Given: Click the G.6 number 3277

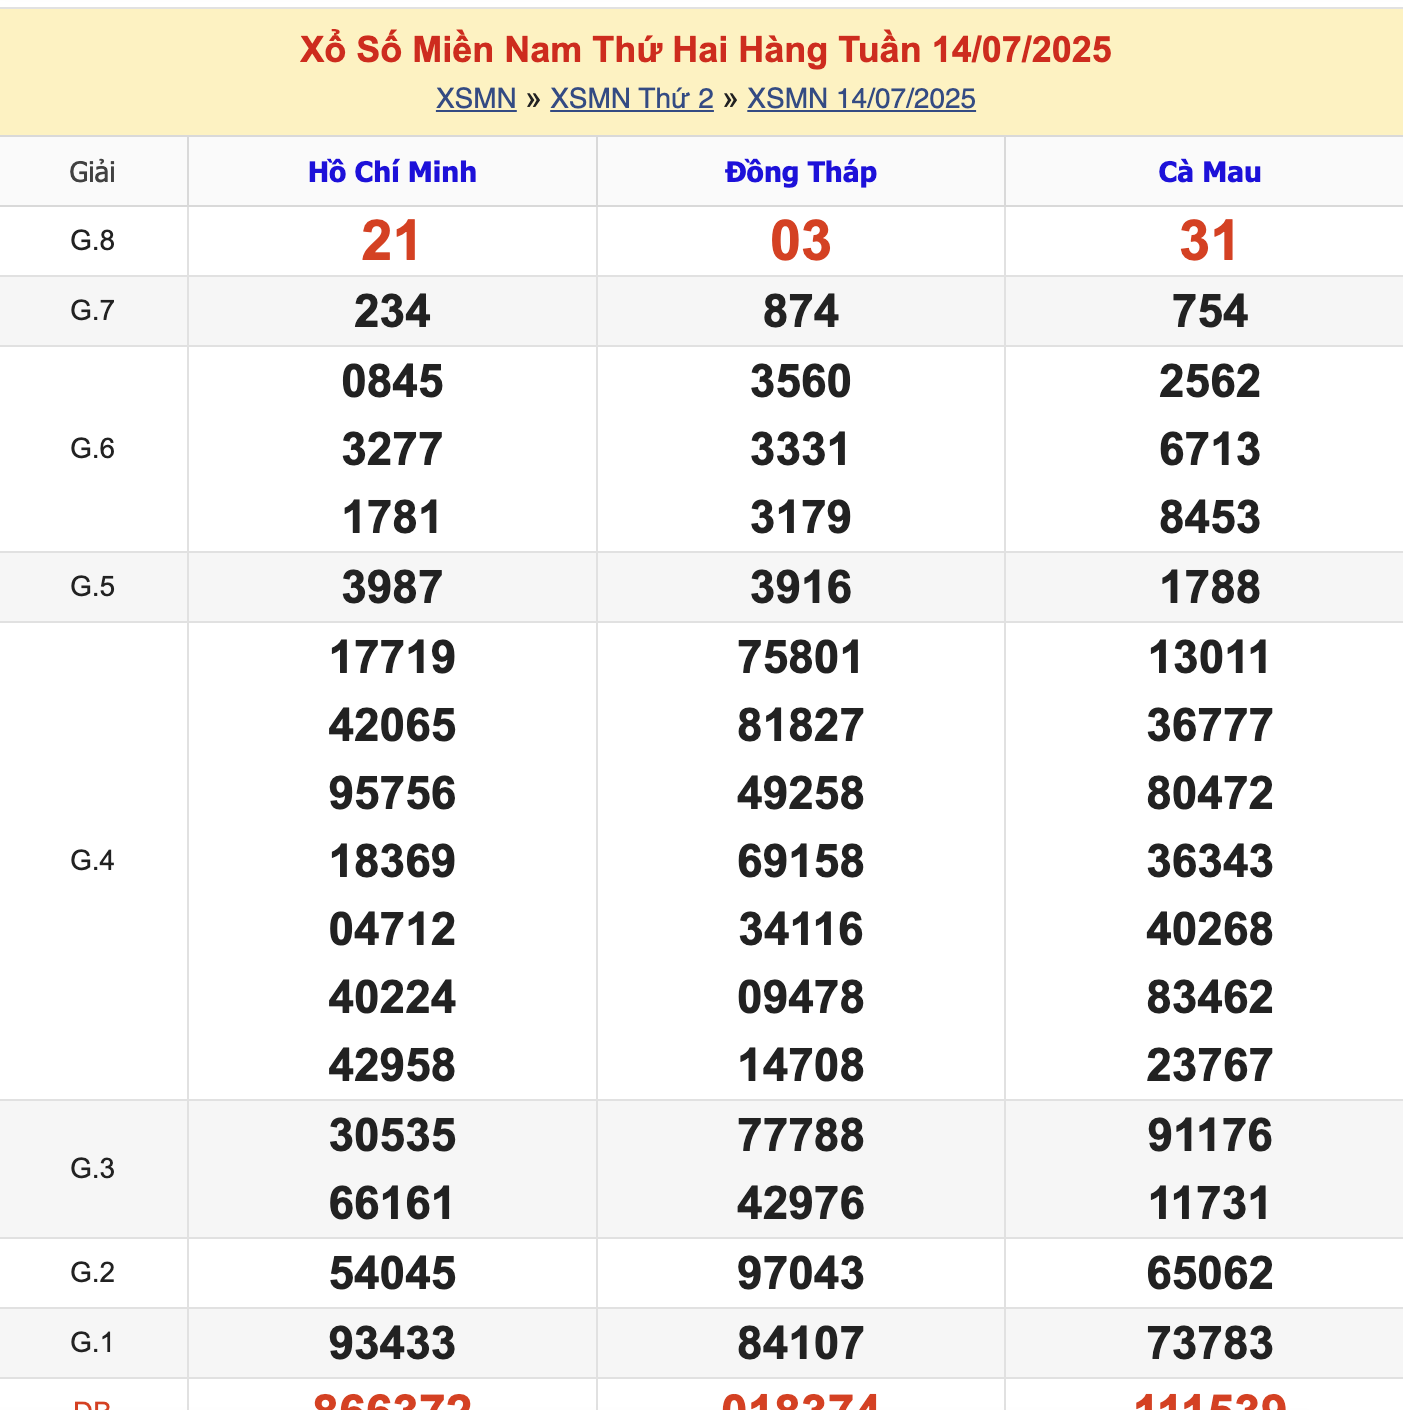Looking at the screenshot, I should click(x=392, y=449).
